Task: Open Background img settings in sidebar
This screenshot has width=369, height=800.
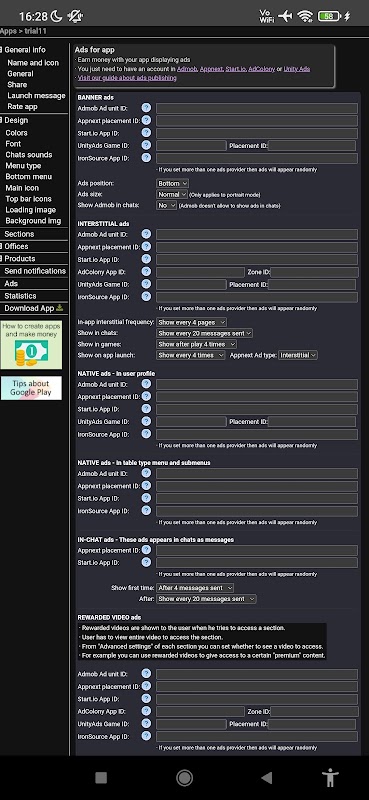Action: [x=33, y=221]
